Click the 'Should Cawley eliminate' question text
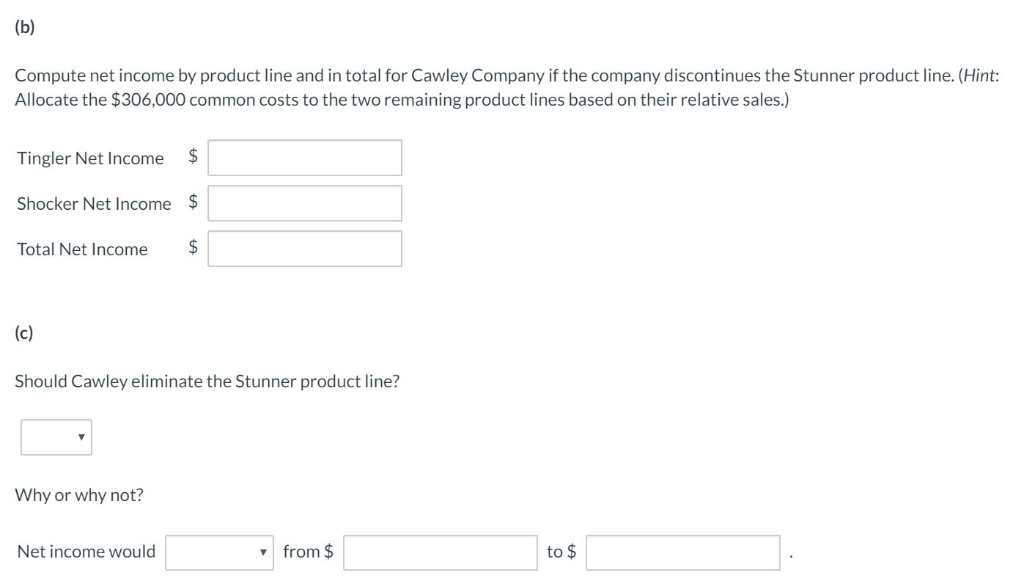This screenshot has width=1024, height=581. 207,382
